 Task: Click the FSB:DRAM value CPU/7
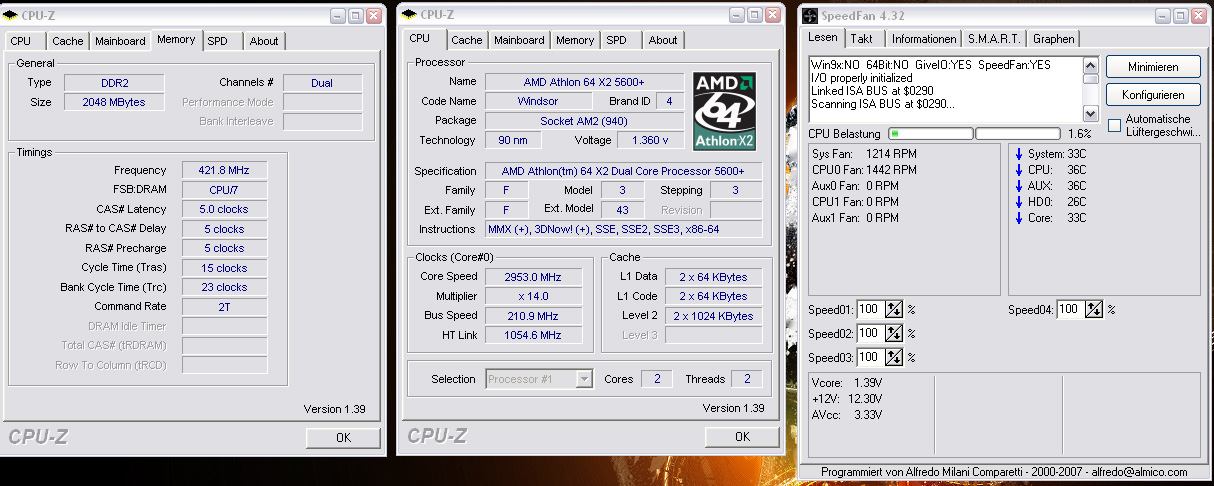[225, 190]
